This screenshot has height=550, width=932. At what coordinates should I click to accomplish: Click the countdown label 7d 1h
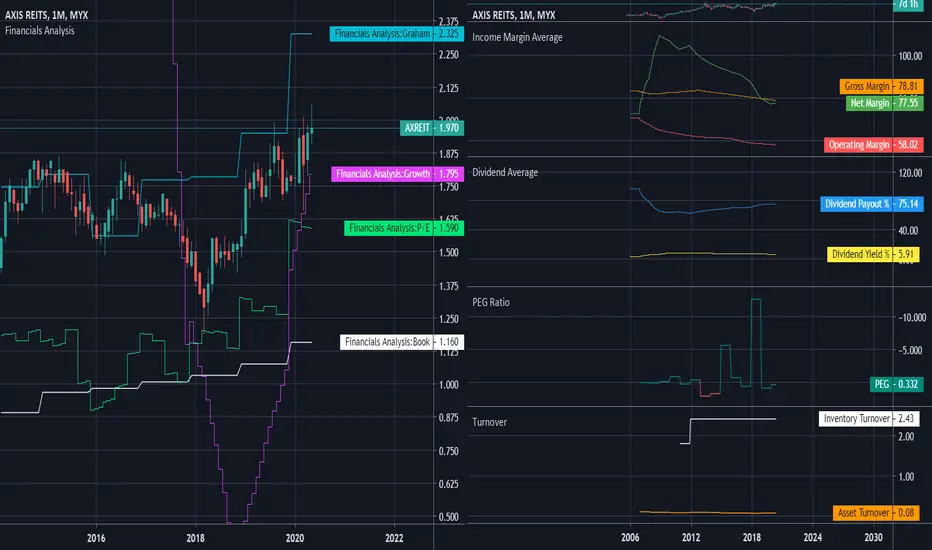pos(908,4)
